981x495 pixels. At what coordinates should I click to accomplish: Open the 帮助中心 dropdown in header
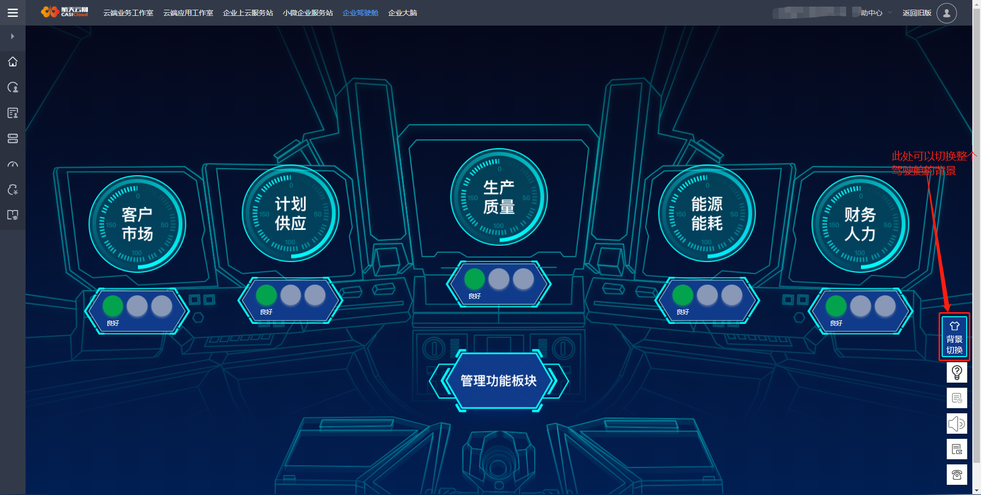871,13
